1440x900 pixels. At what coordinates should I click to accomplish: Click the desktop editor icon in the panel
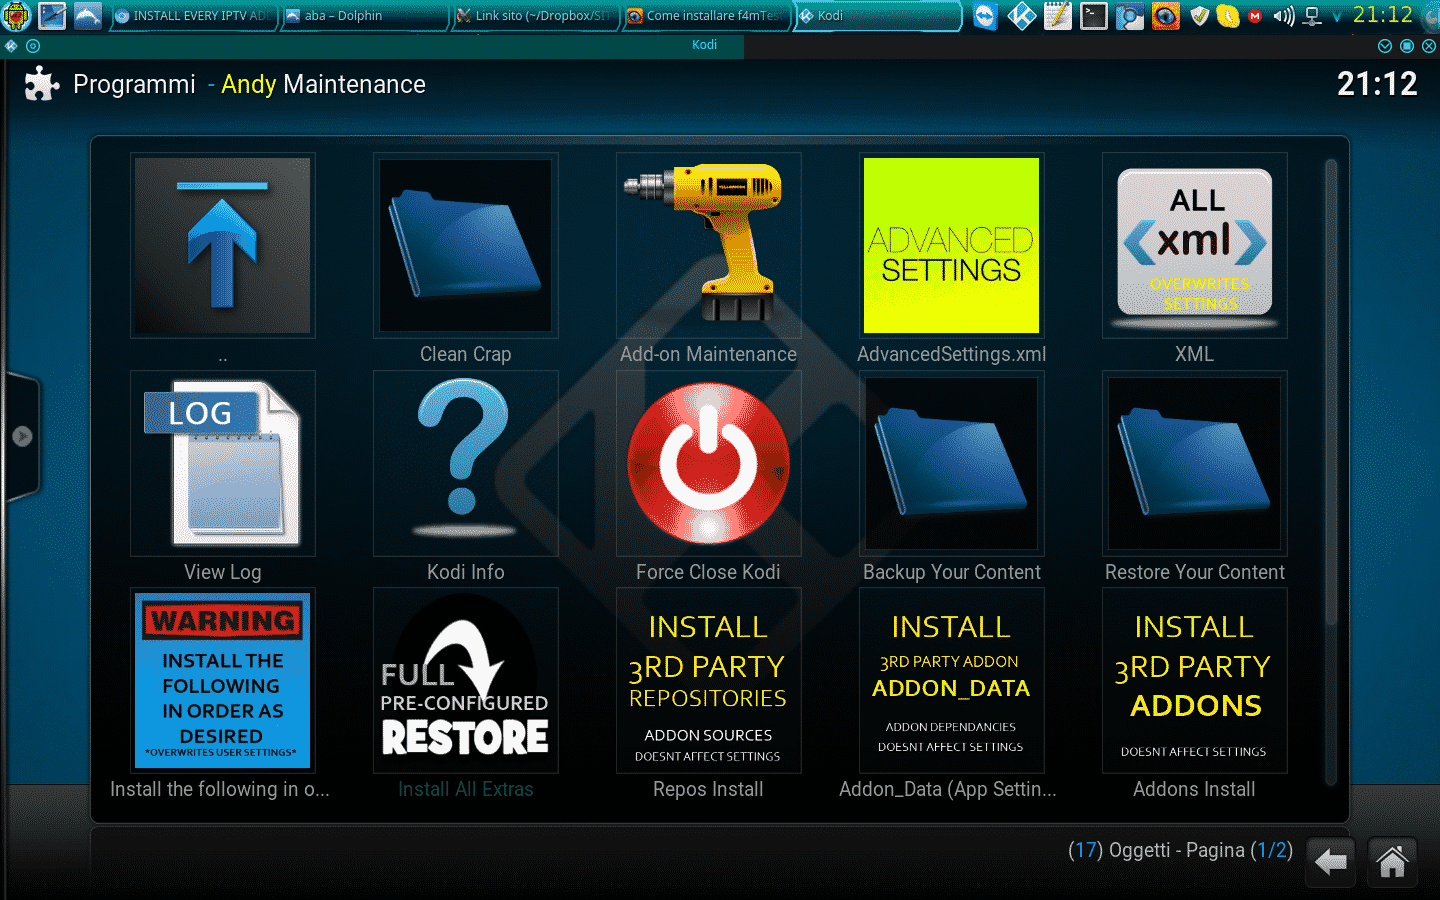[x=52, y=16]
